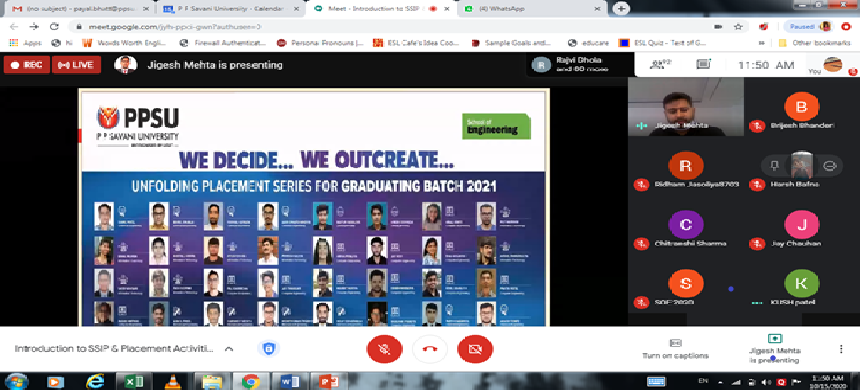Turn on captions

[x=675, y=349]
